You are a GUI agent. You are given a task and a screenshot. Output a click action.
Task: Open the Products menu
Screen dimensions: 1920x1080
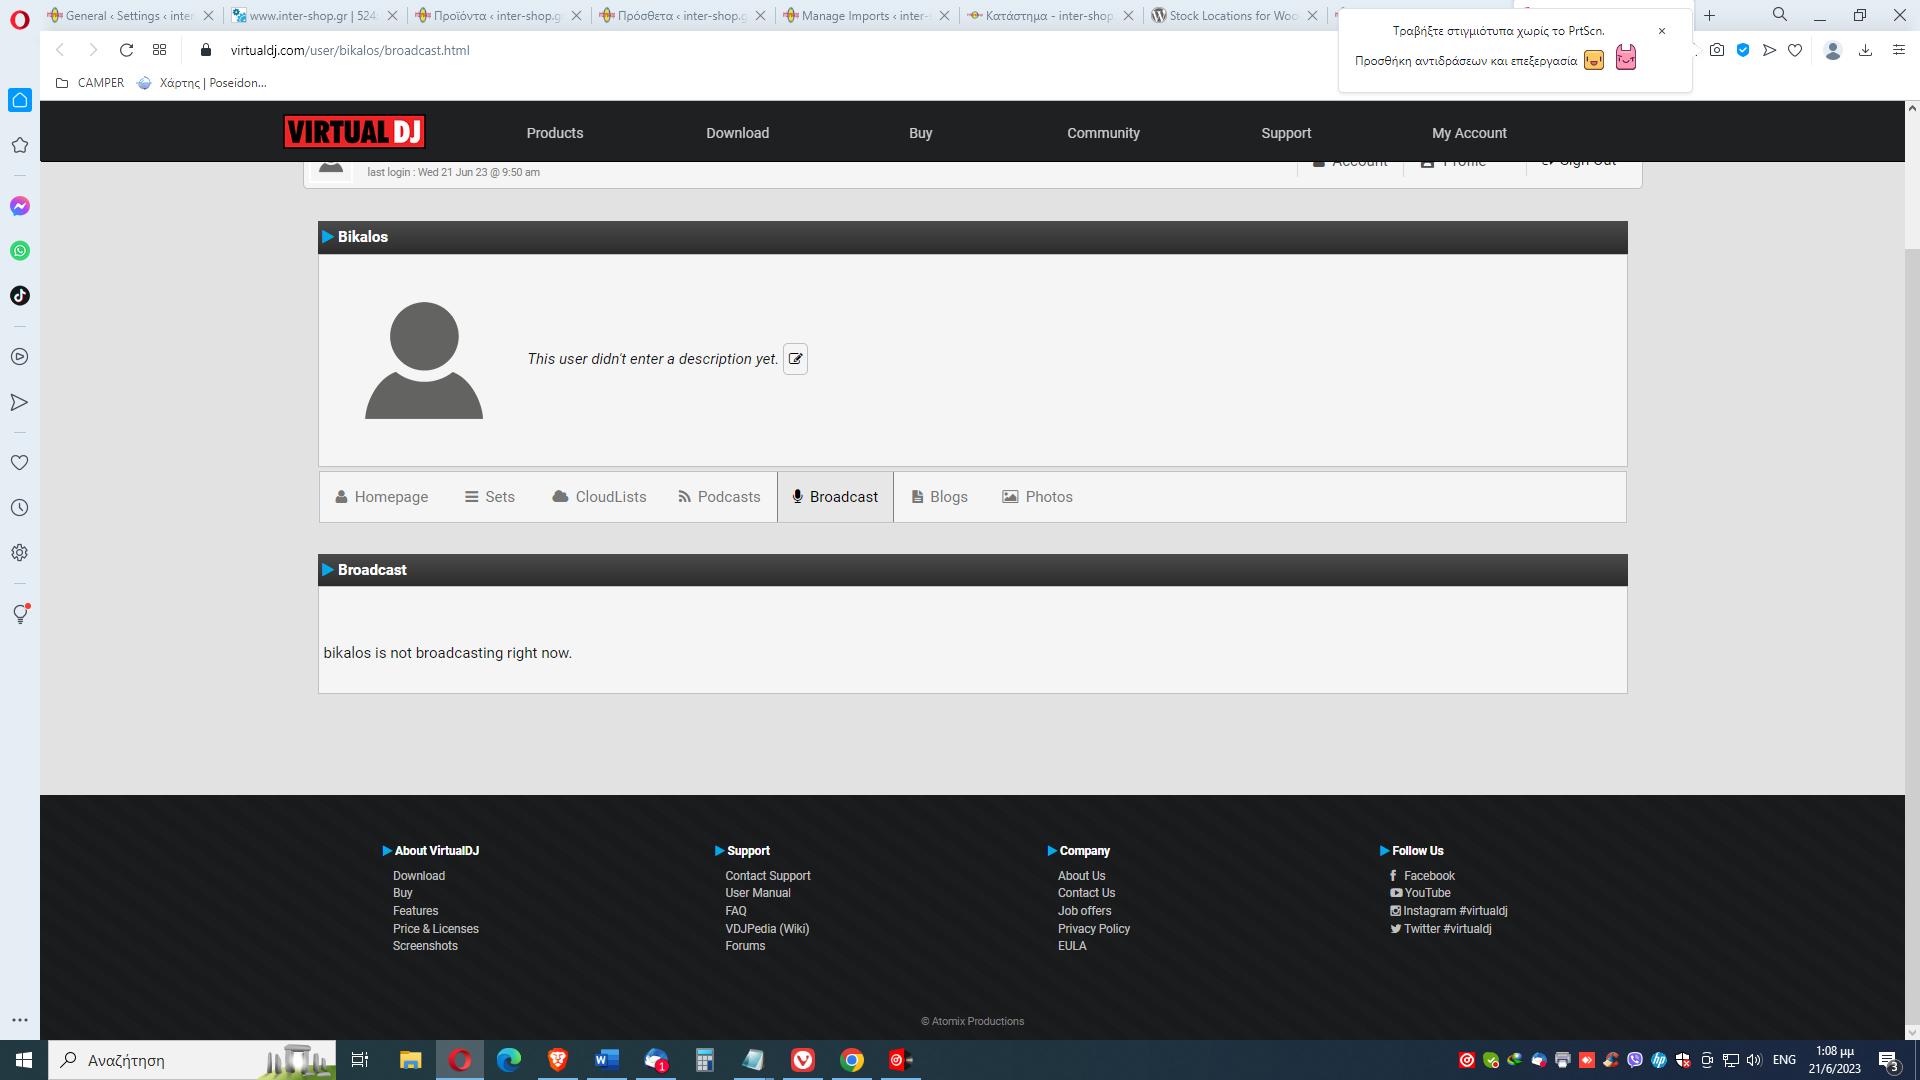(555, 133)
